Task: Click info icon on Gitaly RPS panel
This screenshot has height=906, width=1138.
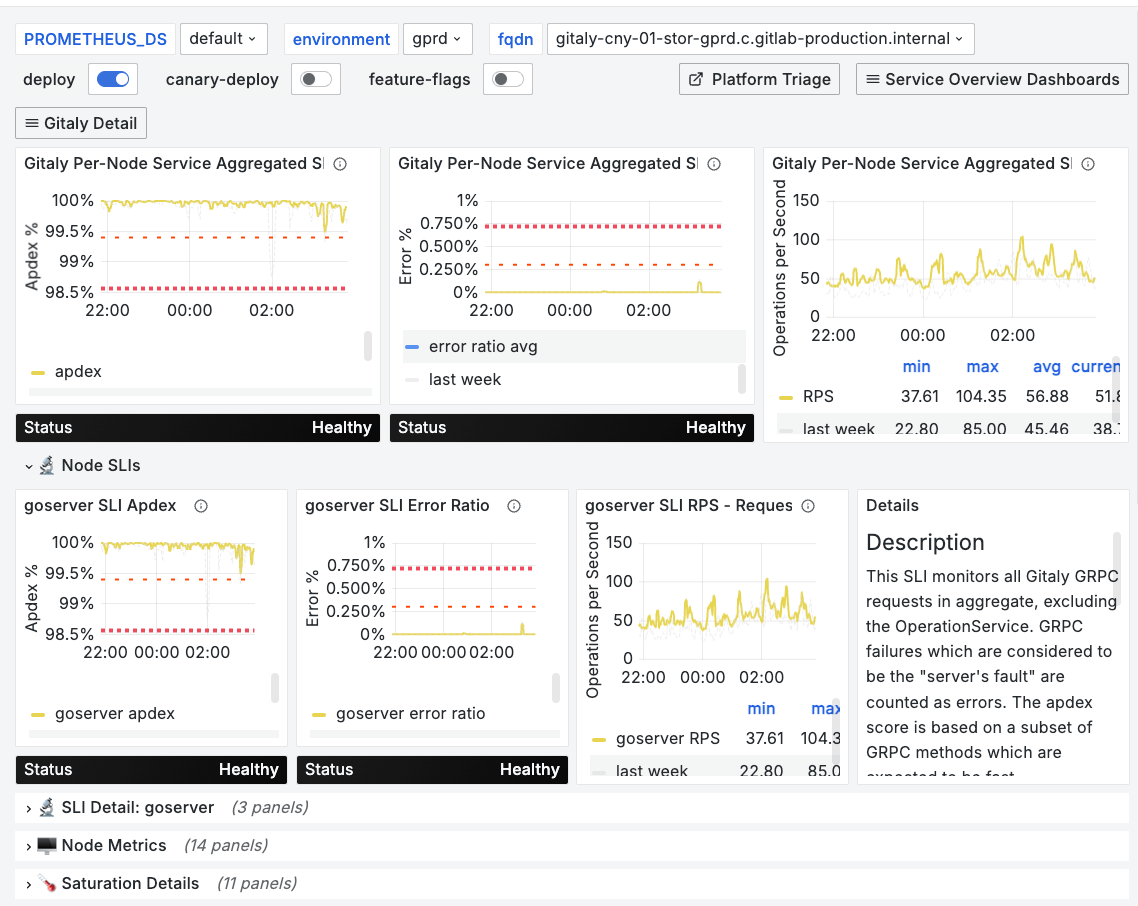Action: coord(1088,164)
